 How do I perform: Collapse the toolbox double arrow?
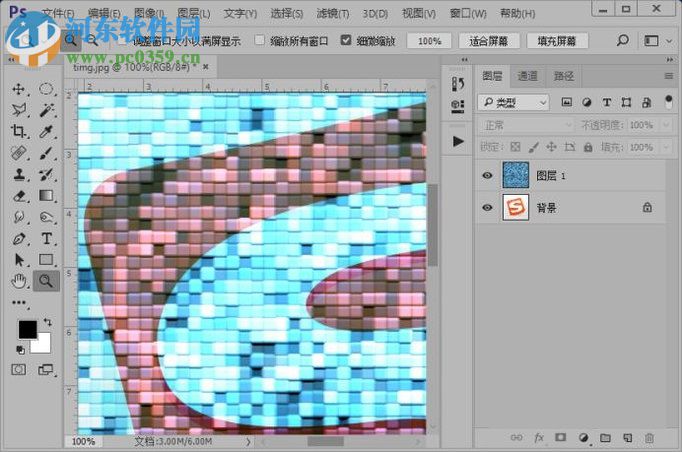click(x=11, y=60)
